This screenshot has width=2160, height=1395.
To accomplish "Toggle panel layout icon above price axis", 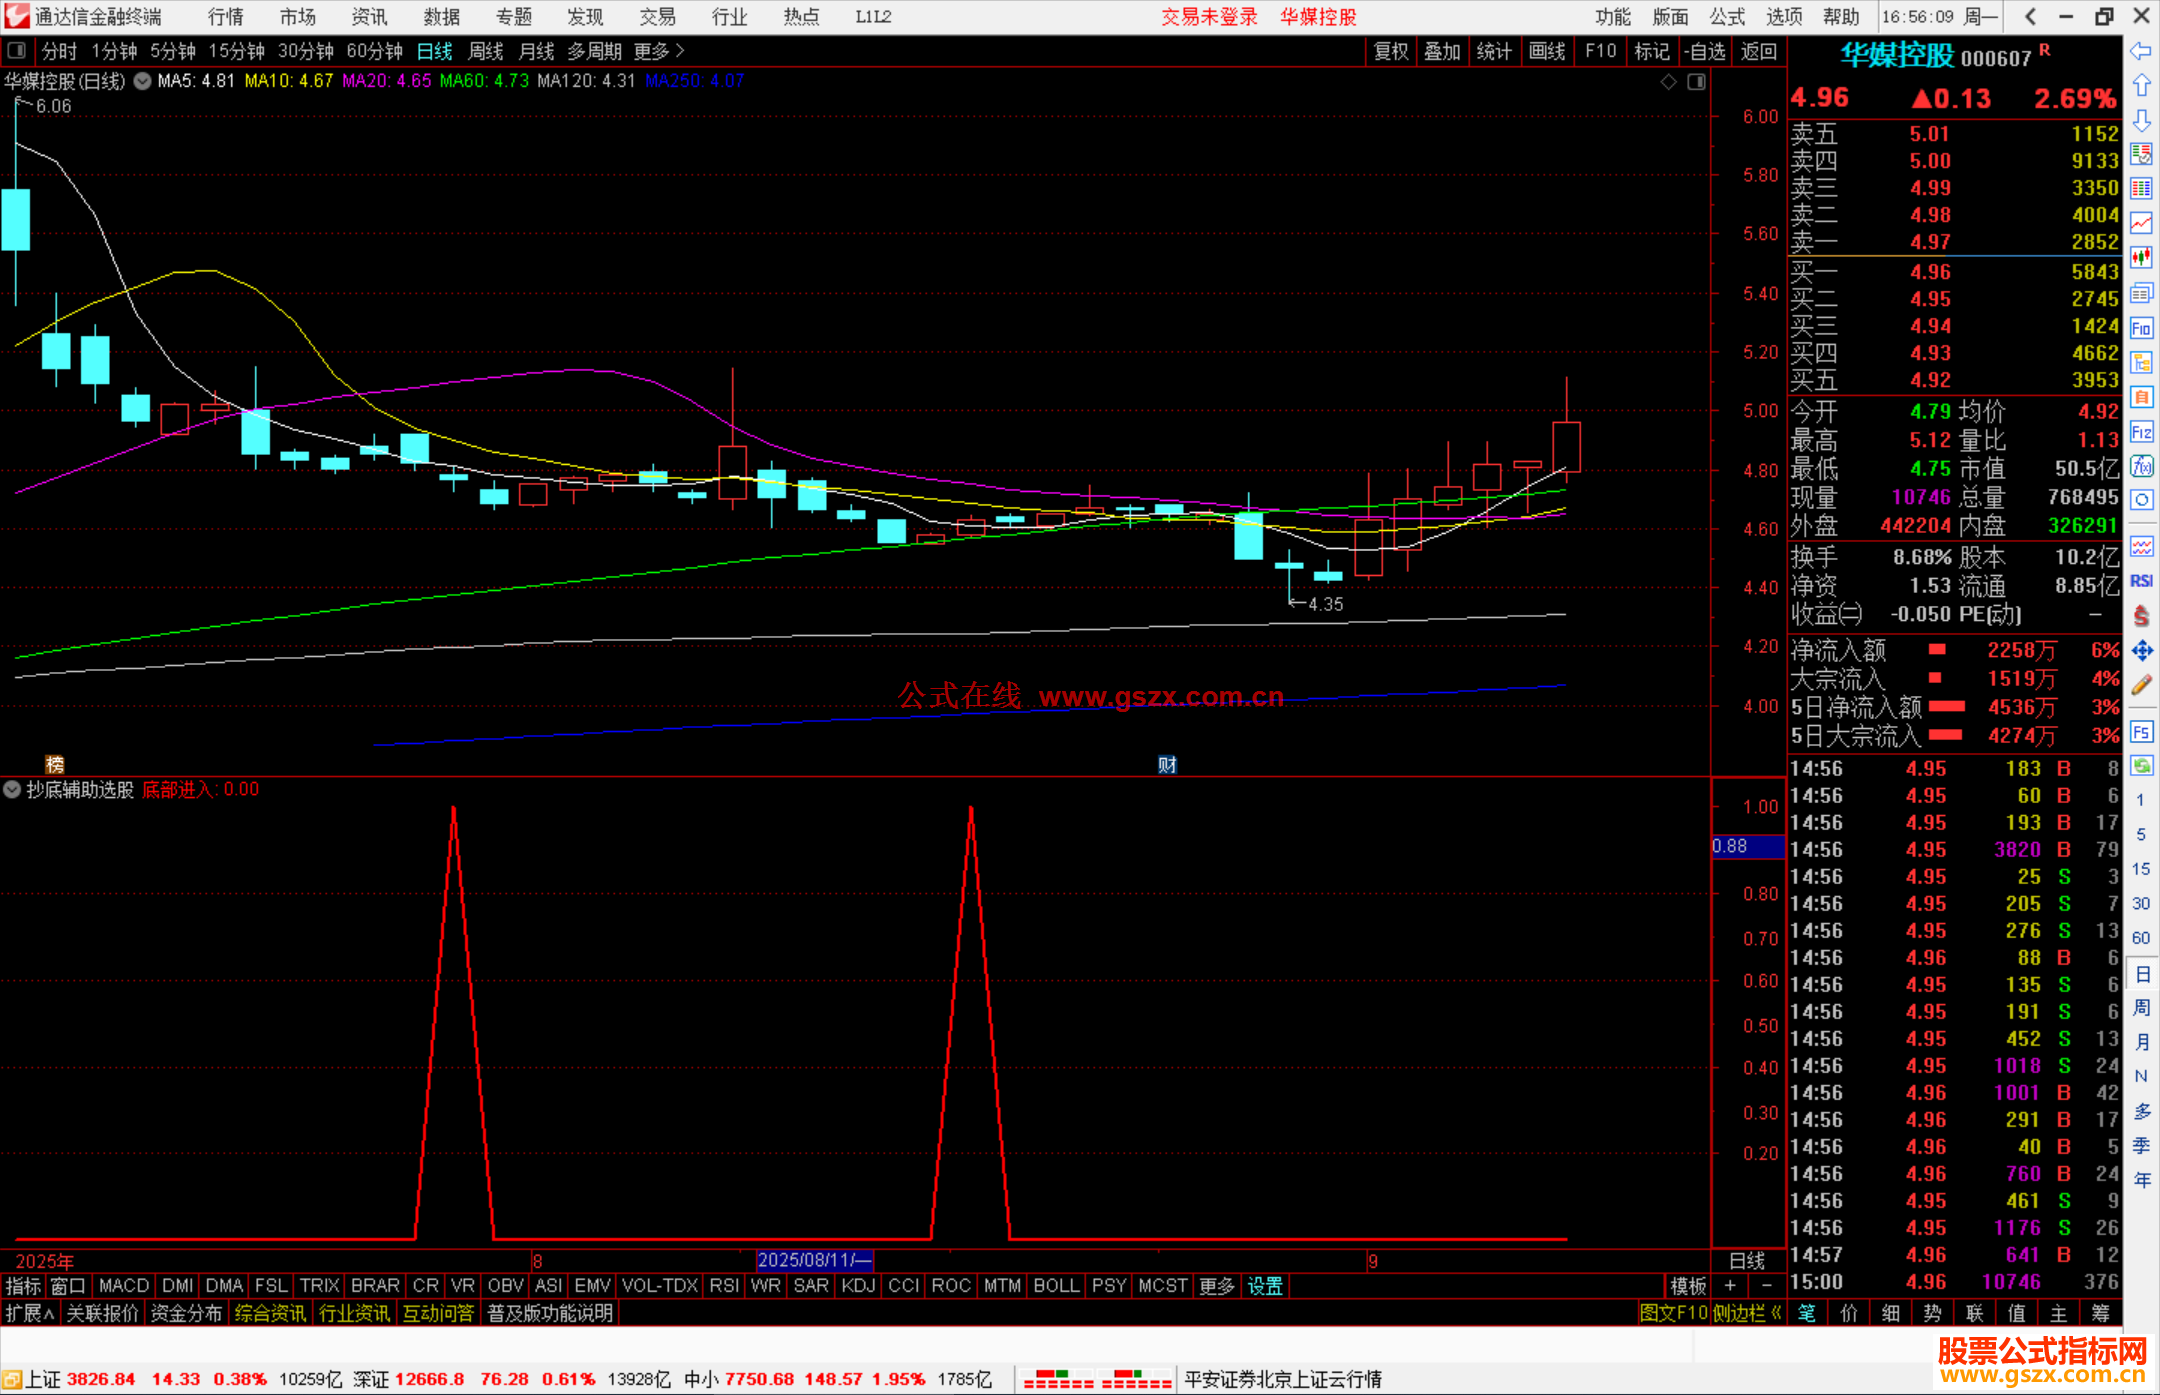I will pyautogui.click(x=1696, y=82).
